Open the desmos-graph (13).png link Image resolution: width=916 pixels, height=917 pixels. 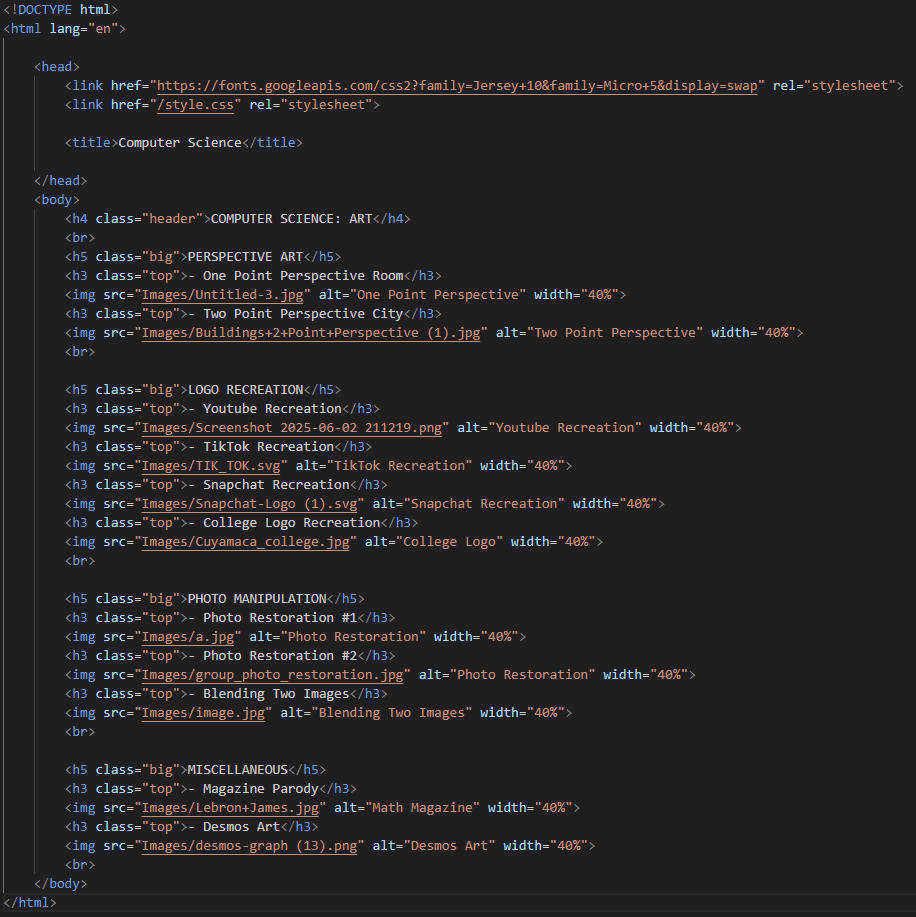(252, 845)
